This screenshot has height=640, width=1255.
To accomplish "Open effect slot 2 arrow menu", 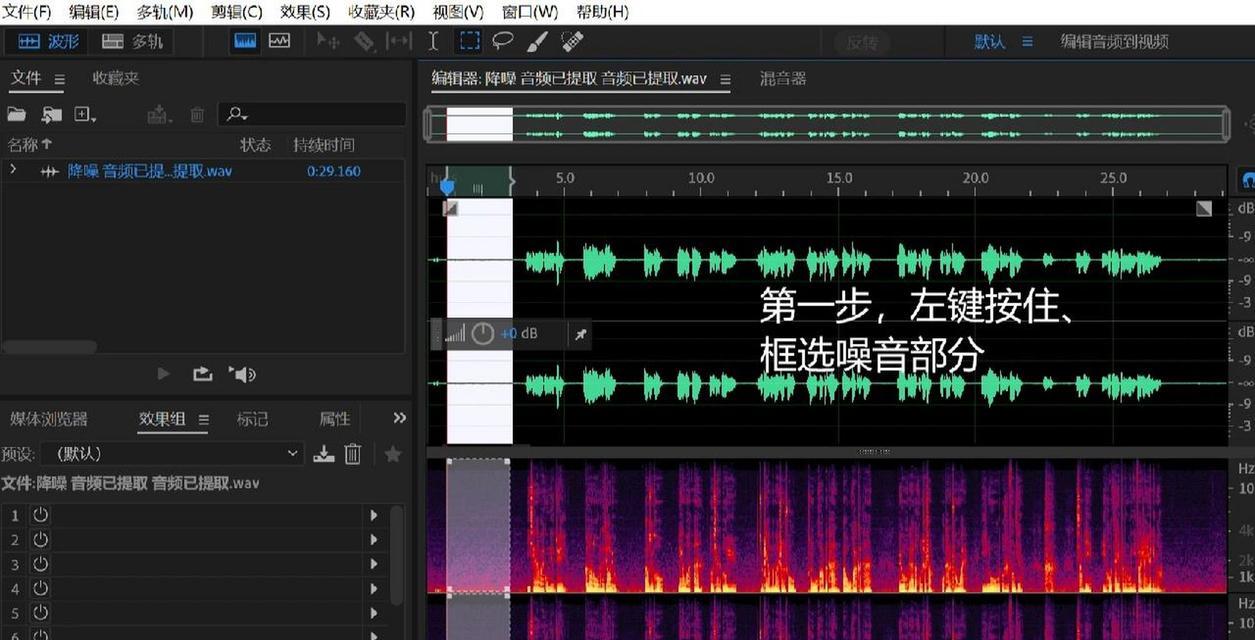I will point(374,540).
